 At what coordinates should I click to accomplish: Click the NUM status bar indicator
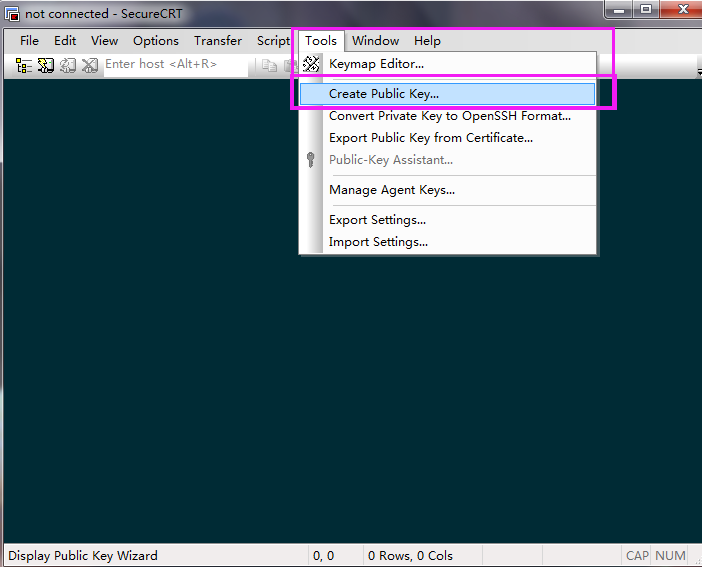pos(670,556)
